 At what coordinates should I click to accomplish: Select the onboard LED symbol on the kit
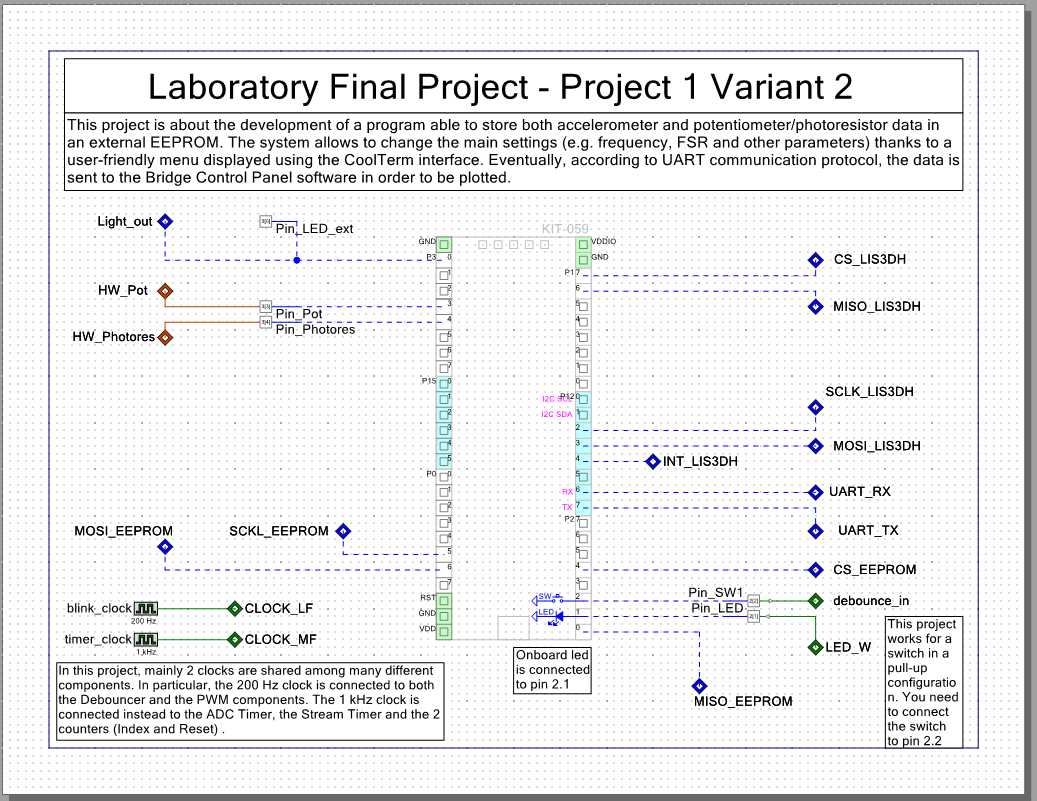(558, 617)
